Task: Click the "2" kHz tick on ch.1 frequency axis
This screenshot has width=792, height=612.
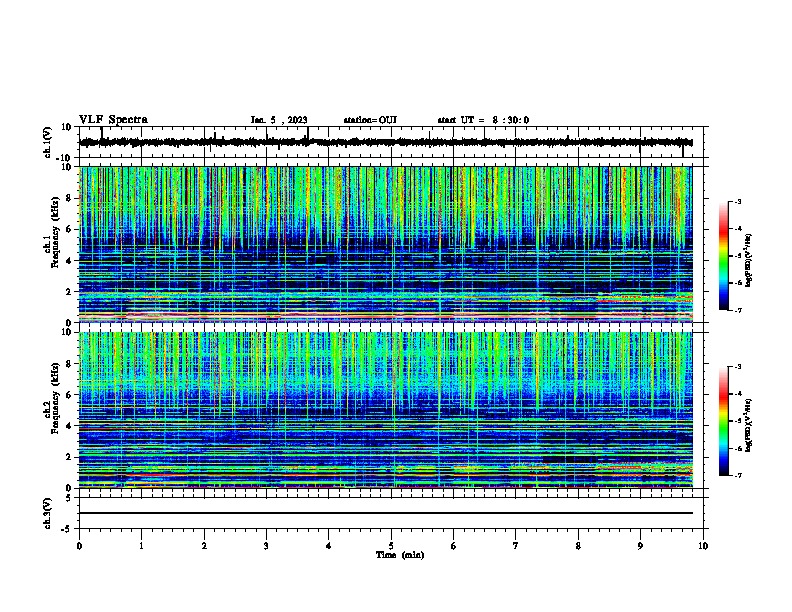Action: point(69,292)
